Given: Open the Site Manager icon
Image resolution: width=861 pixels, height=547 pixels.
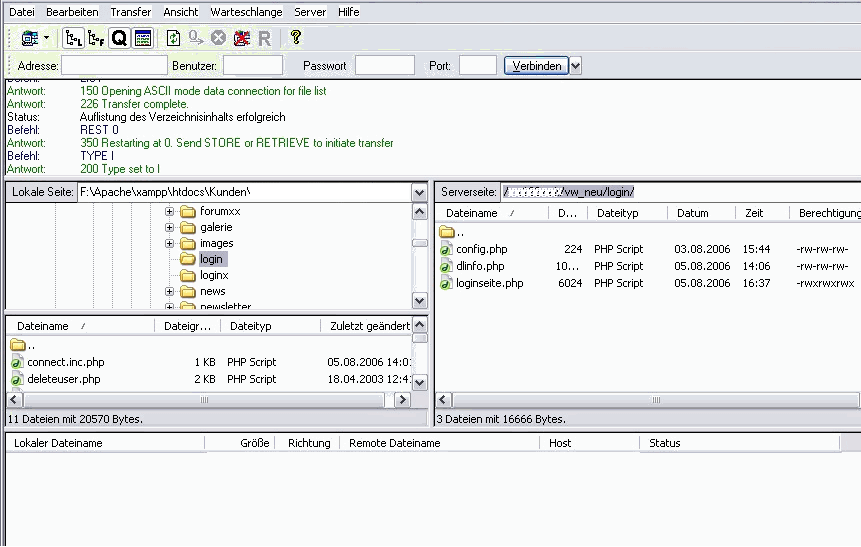Looking at the screenshot, I should [x=29, y=38].
